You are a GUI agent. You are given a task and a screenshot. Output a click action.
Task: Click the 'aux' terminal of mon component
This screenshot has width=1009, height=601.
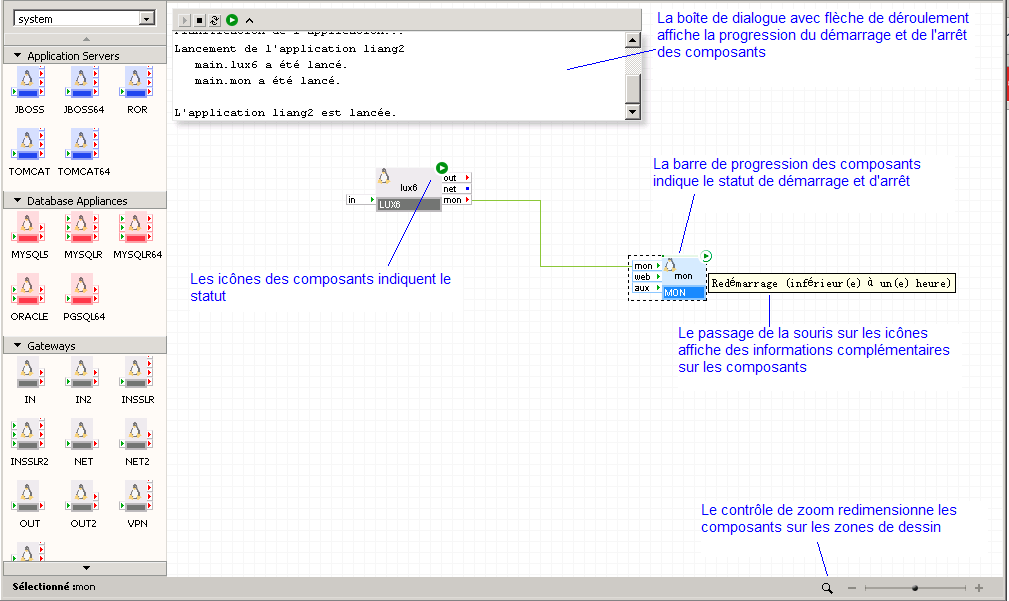point(647,288)
